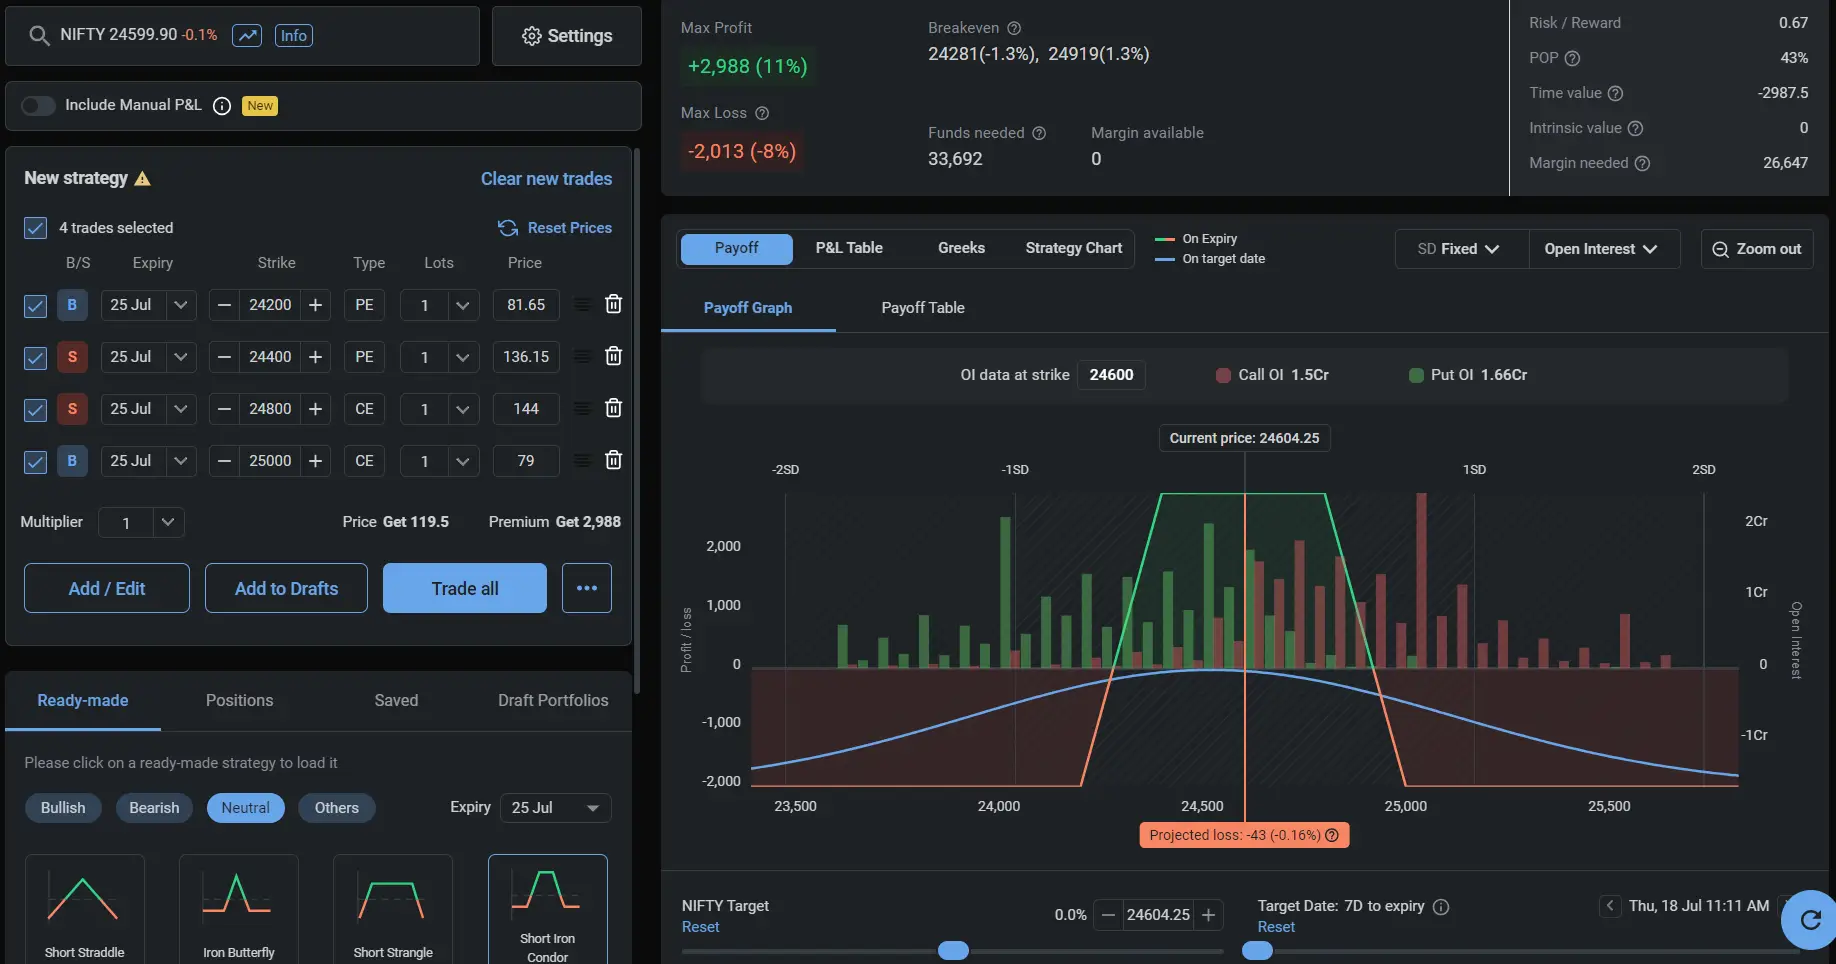Switch to the Greeks tab

click(x=961, y=248)
